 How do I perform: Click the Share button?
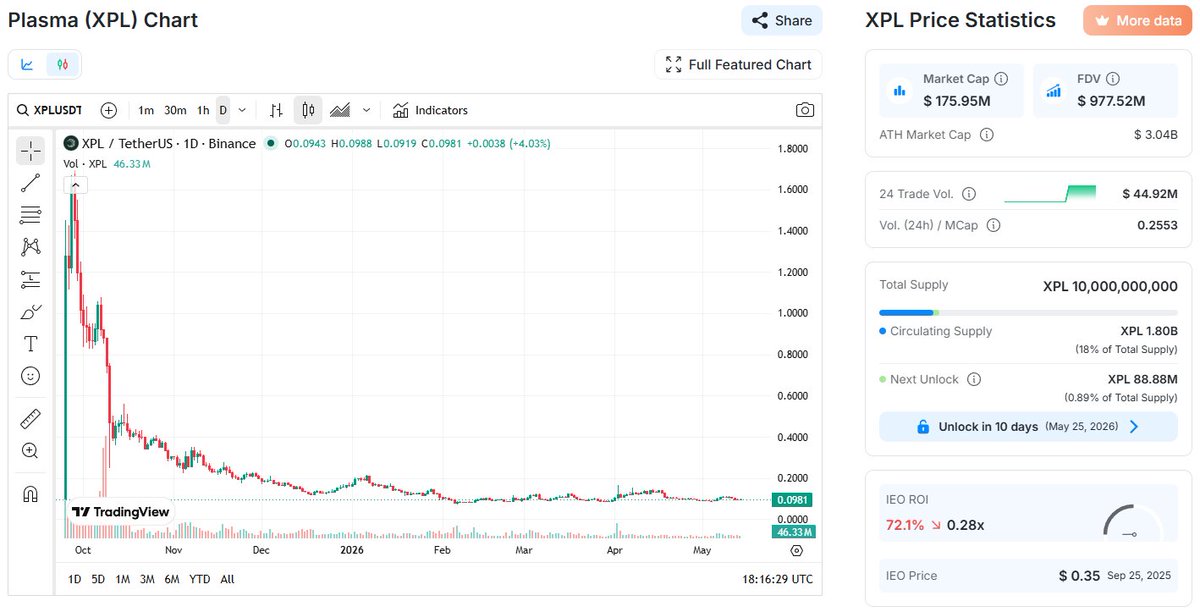(782, 20)
